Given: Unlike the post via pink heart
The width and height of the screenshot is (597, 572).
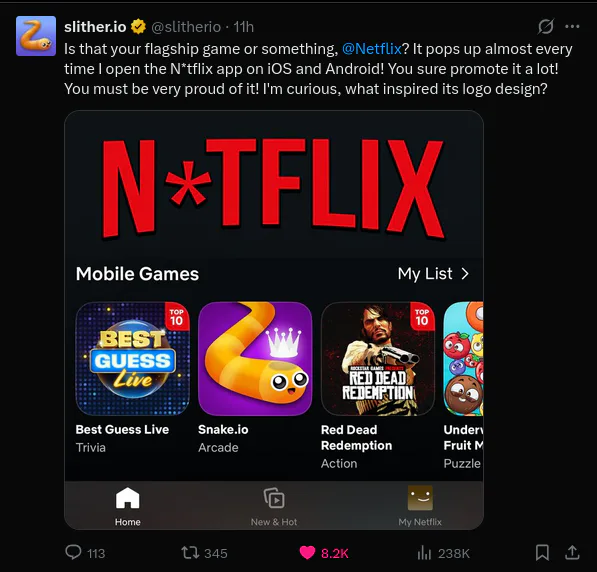Looking at the screenshot, I should point(307,553).
